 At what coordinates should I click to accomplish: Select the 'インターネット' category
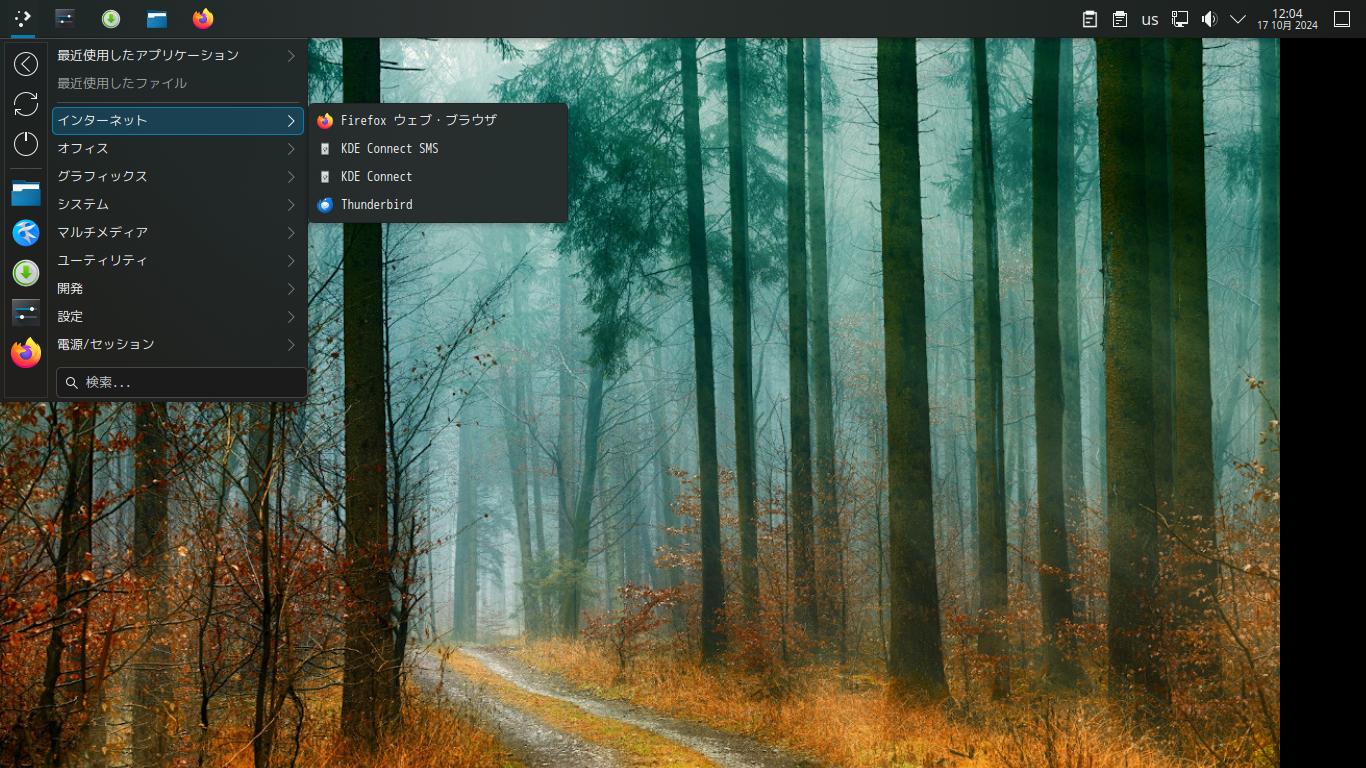(178, 120)
